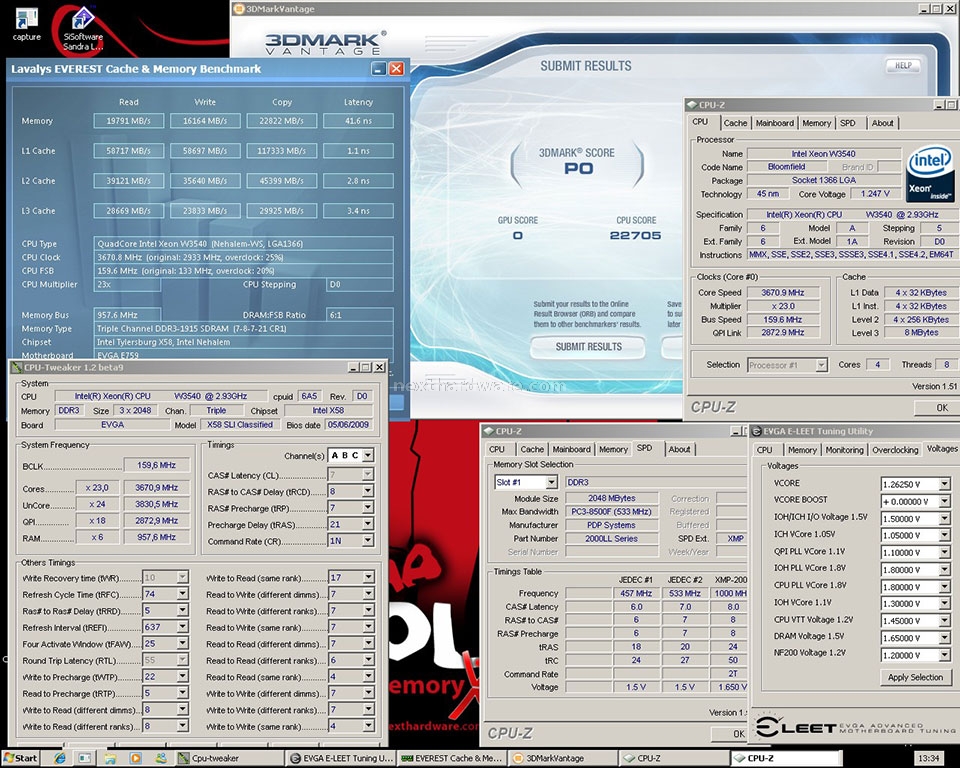Switch to EVGA E-LEET Tuning taskbar button
Viewport: 960px width, 768px height.
click(341, 758)
